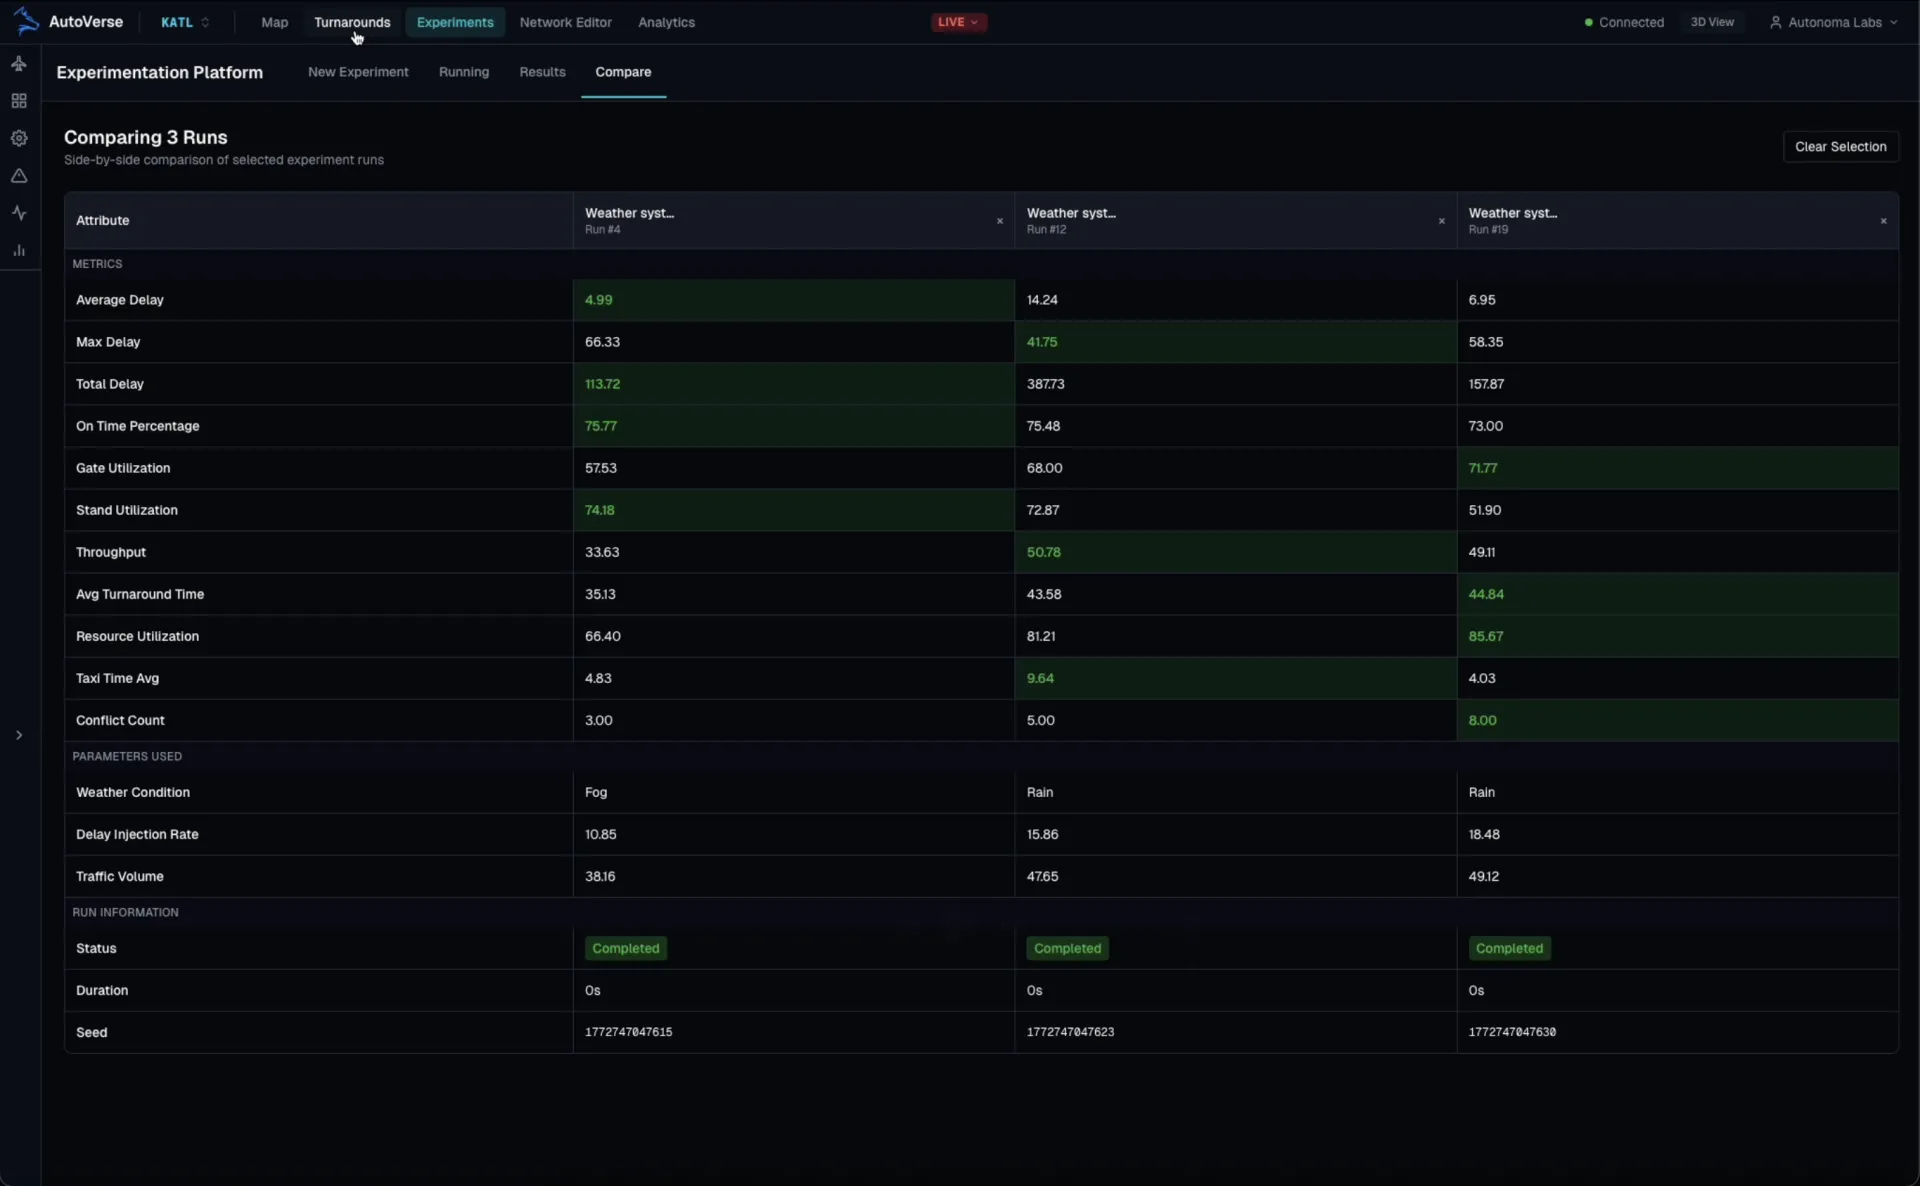Open the settings gear in the sidebar
This screenshot has height=1186, width=1920.
click(x=19, y=138)
